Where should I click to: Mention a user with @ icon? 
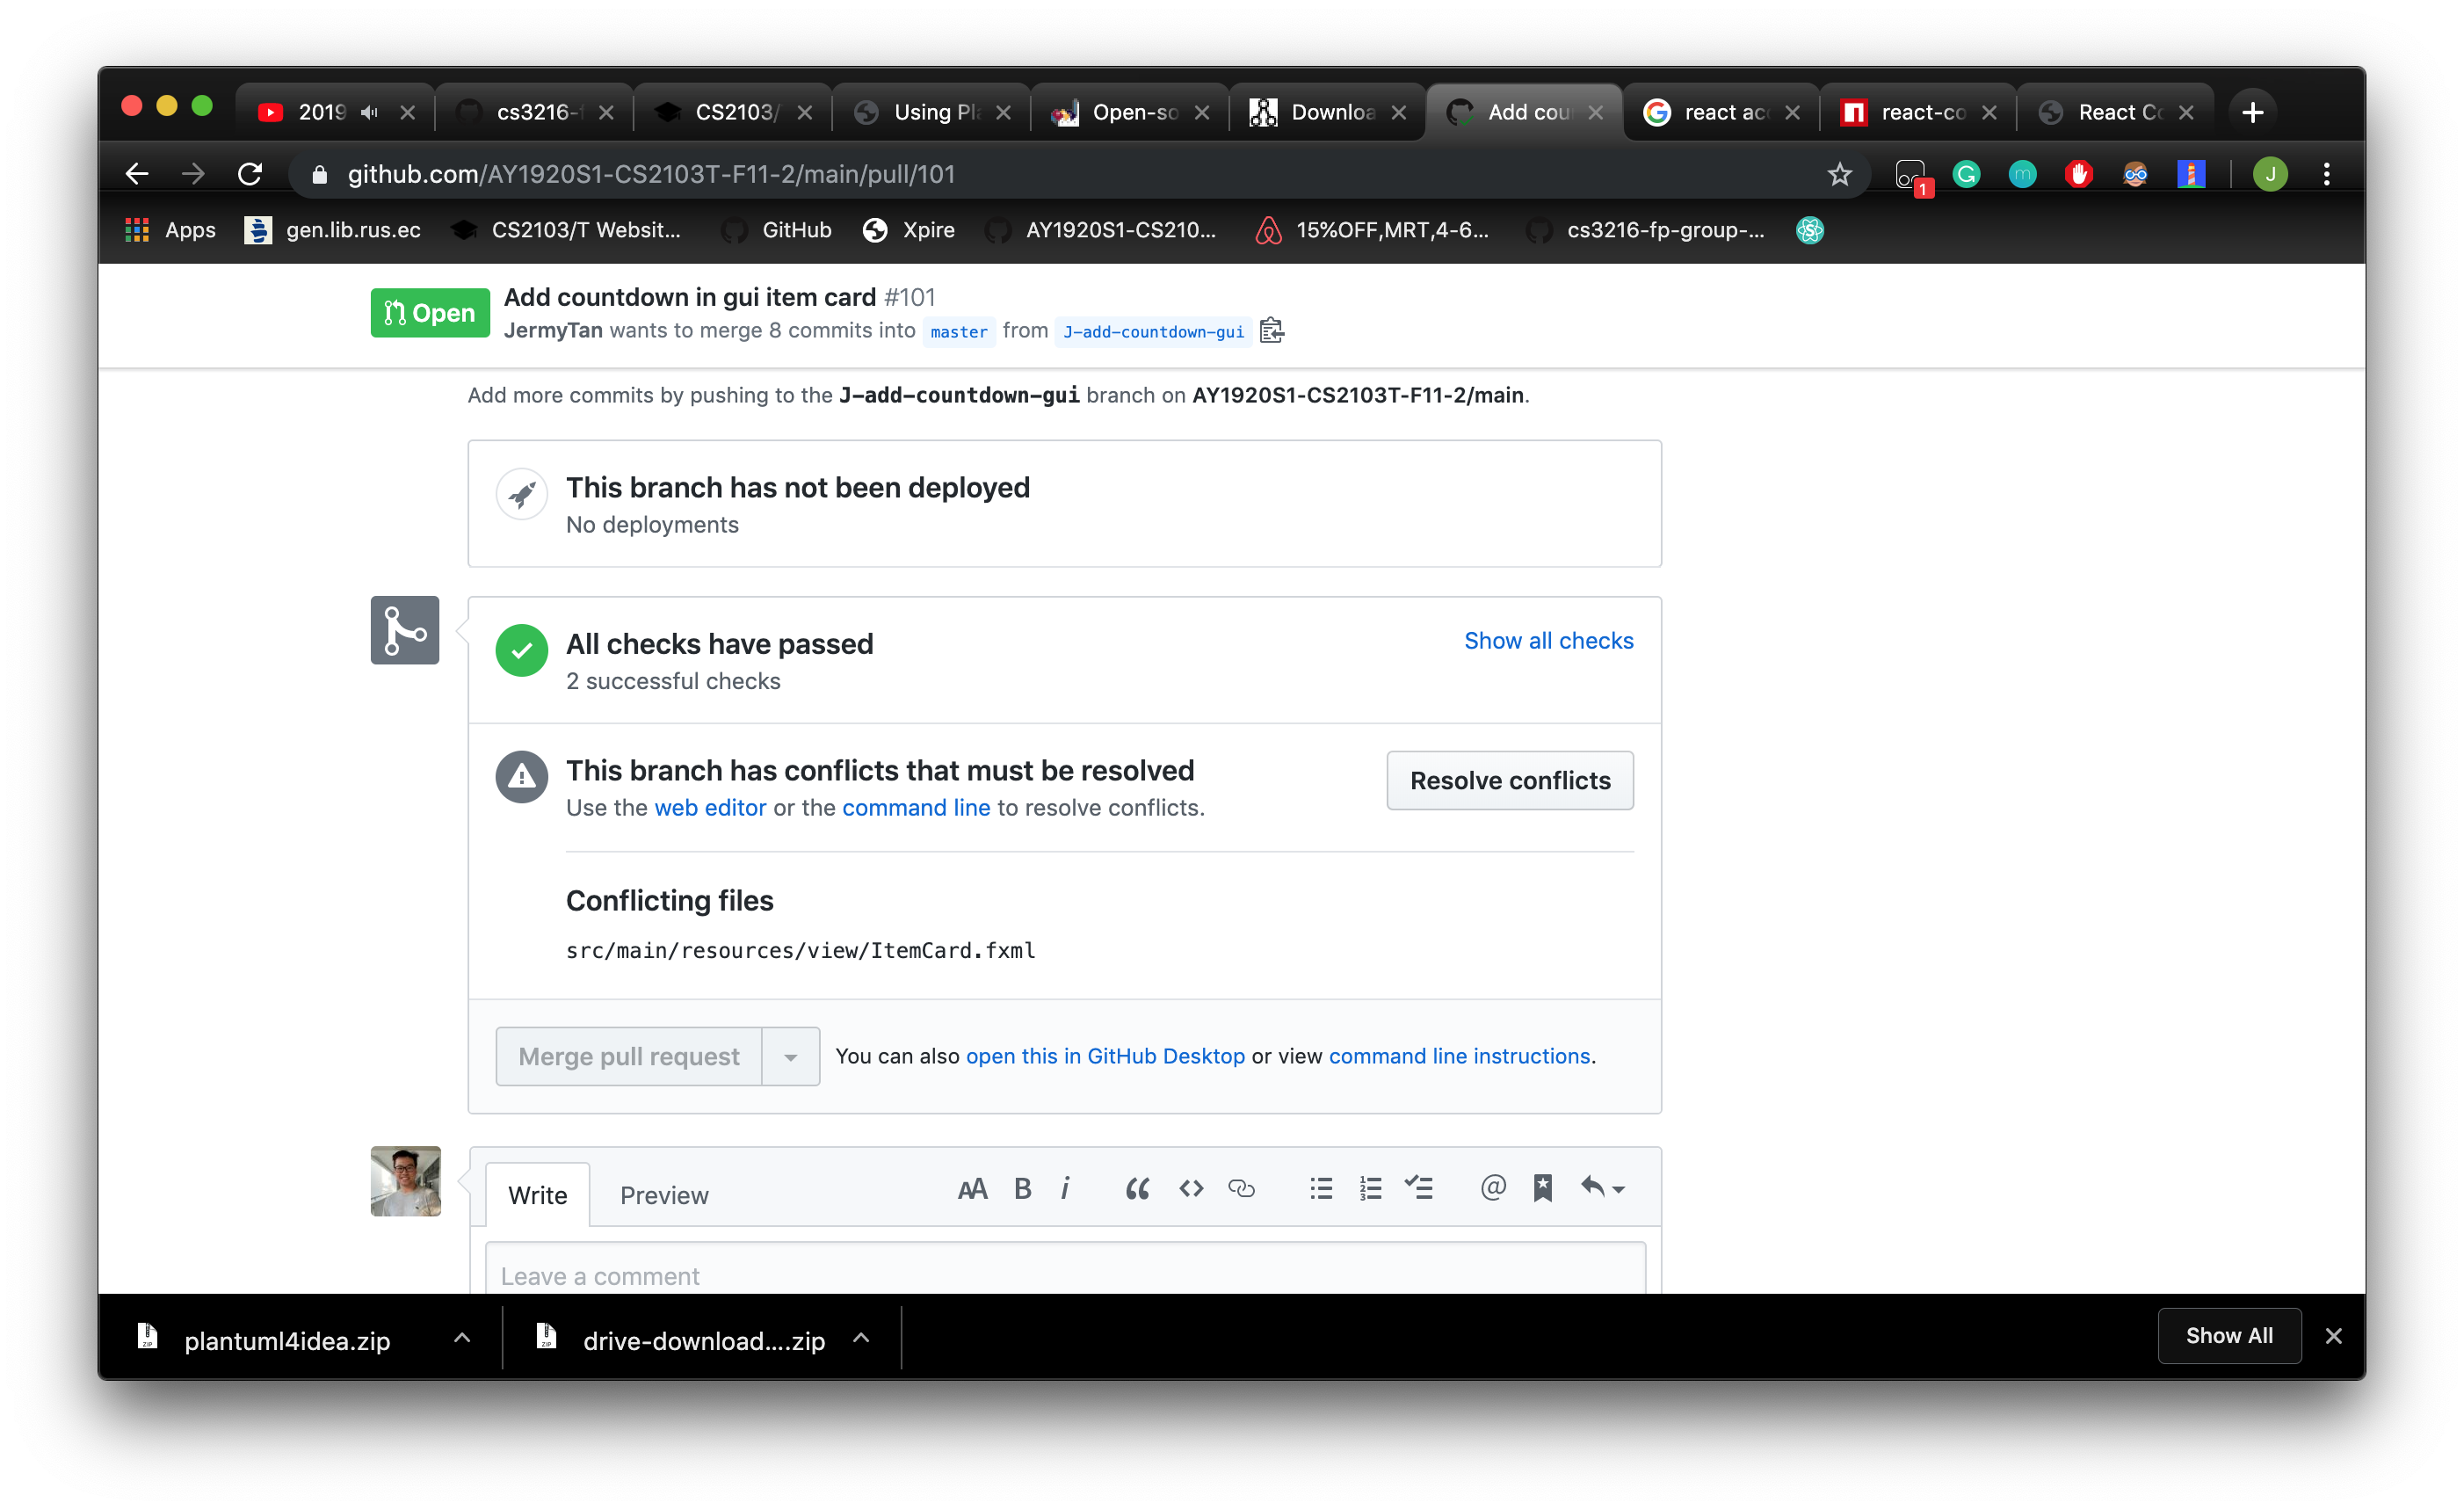[x=1492, y=1188]
